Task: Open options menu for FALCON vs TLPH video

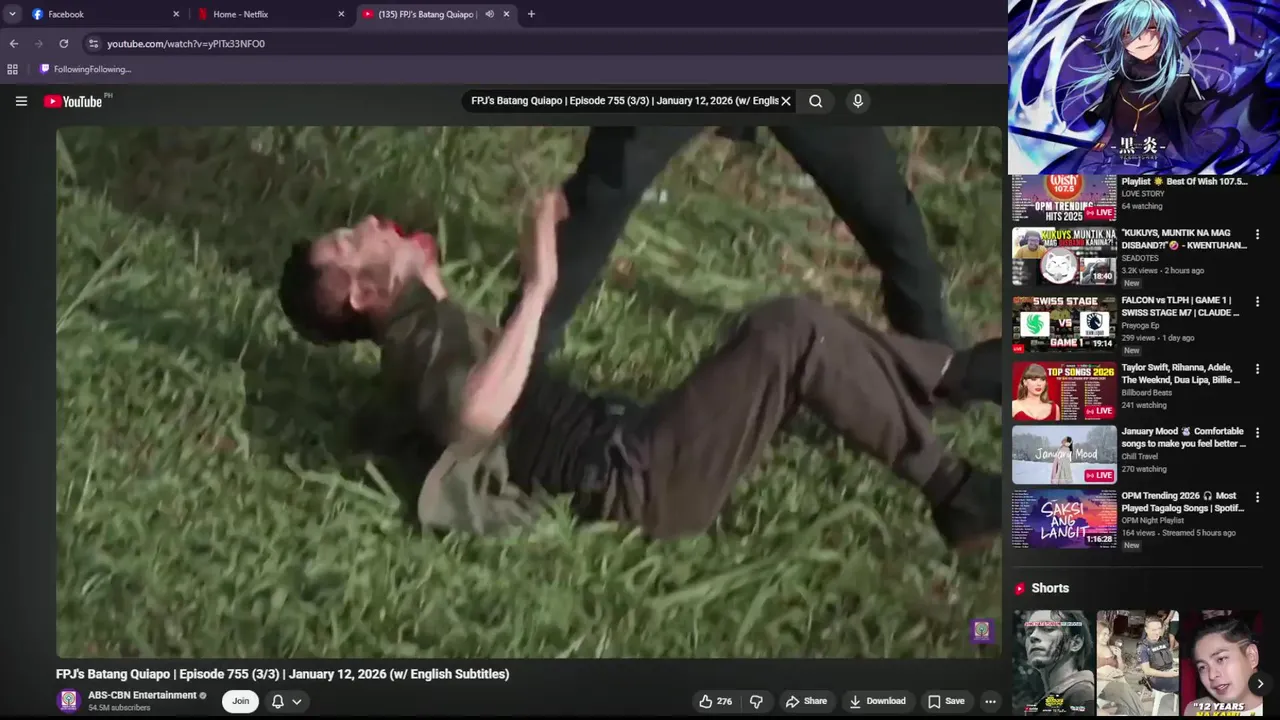Action: (x=1258, y=302)
